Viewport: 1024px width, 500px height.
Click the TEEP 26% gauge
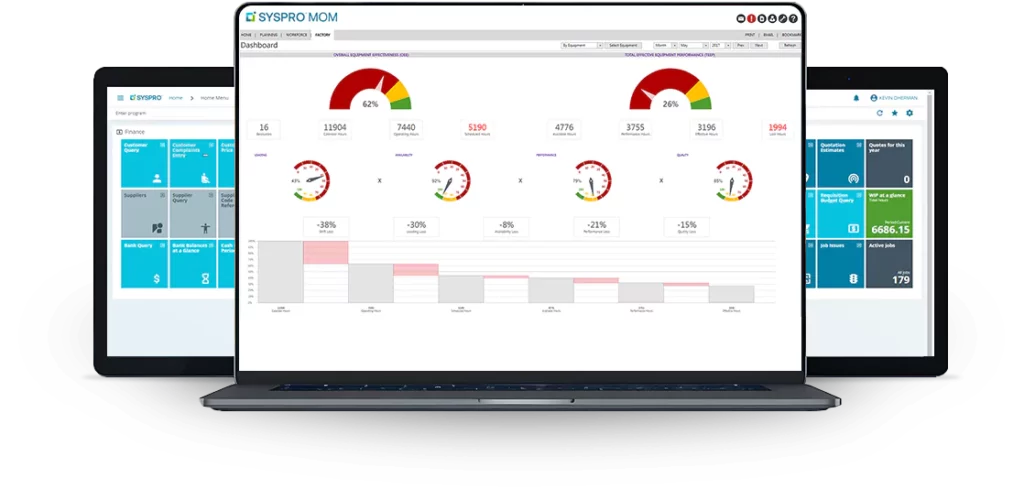(670, 89)
